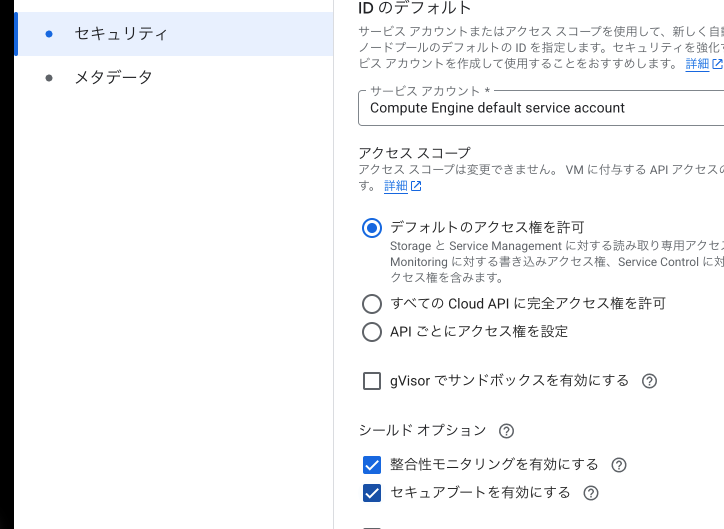Screen dimensions: 724x529
Task: Open help icon next to シールド オプション
Action: click(x=507, y=431)
